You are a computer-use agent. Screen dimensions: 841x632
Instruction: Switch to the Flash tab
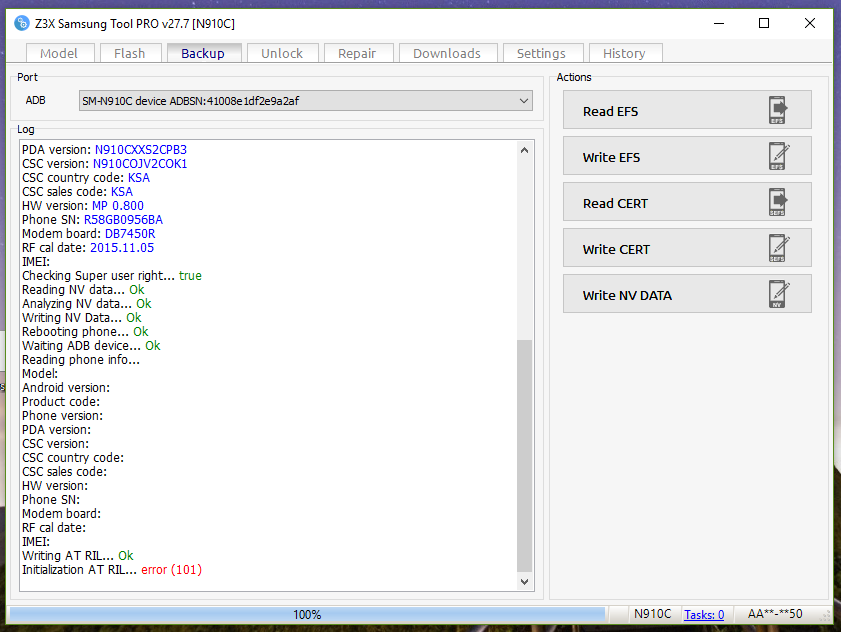click(130, 53)
